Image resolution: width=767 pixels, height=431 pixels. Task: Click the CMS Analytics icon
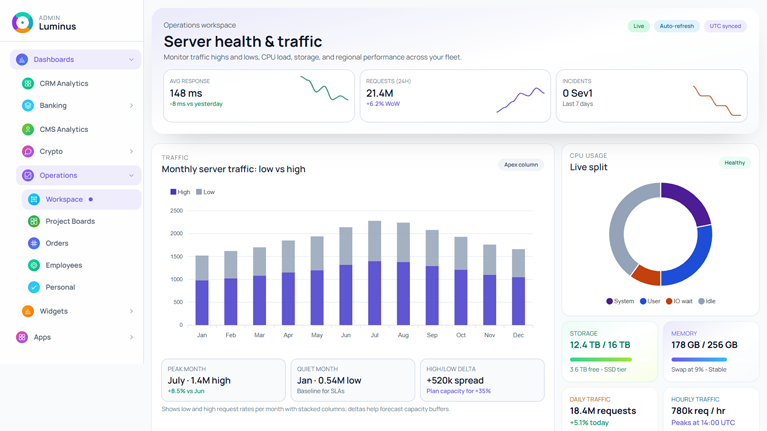tap(28, 130)
